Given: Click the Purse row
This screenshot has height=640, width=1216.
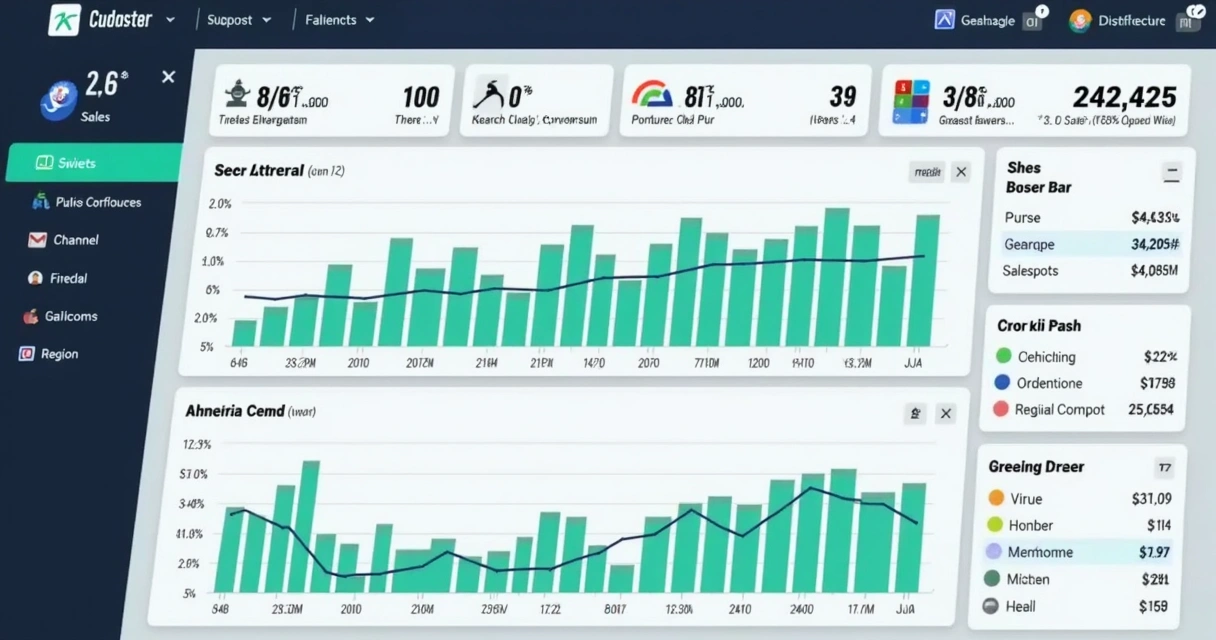Looking at the screenshot, I should tap(1091, 217).
